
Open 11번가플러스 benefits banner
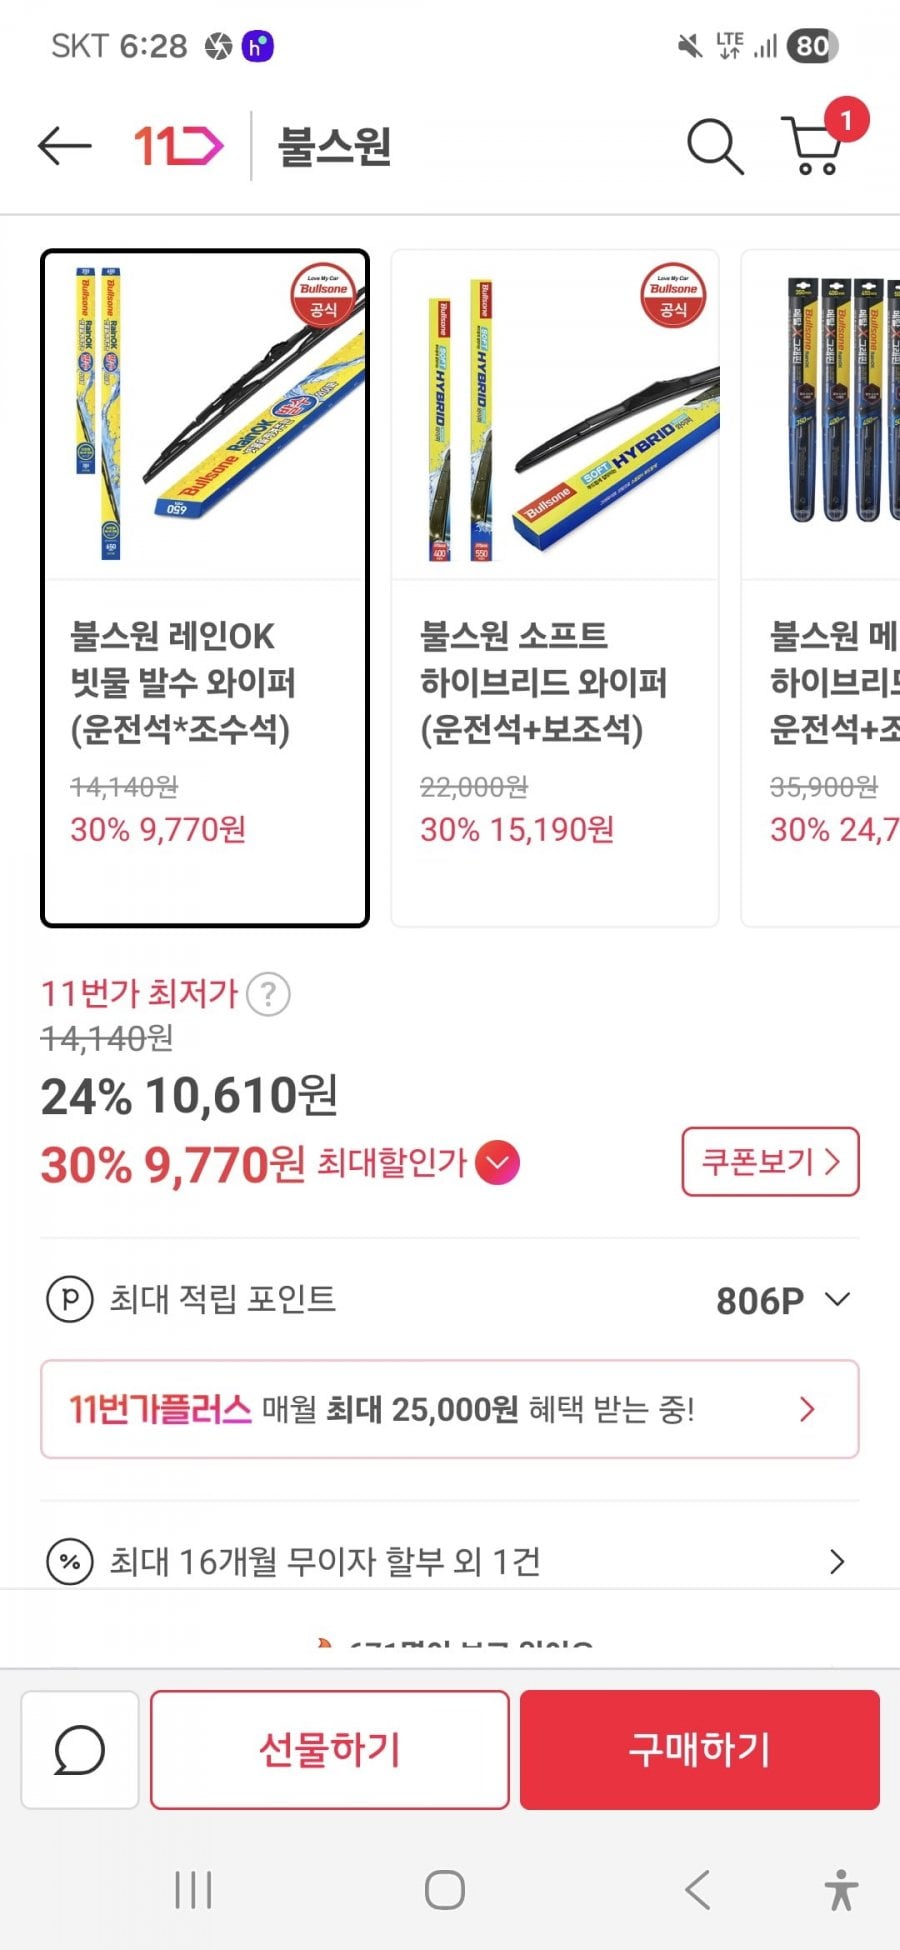click(x=449, y=1409)
